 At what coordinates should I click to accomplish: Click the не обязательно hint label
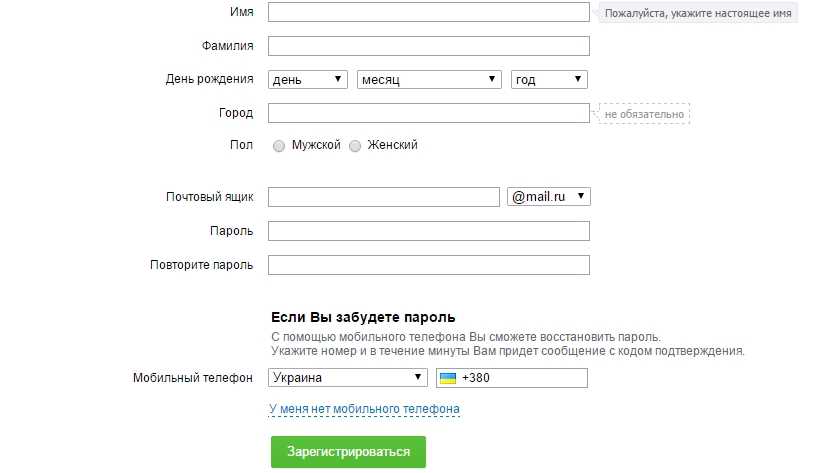(645, 114)
